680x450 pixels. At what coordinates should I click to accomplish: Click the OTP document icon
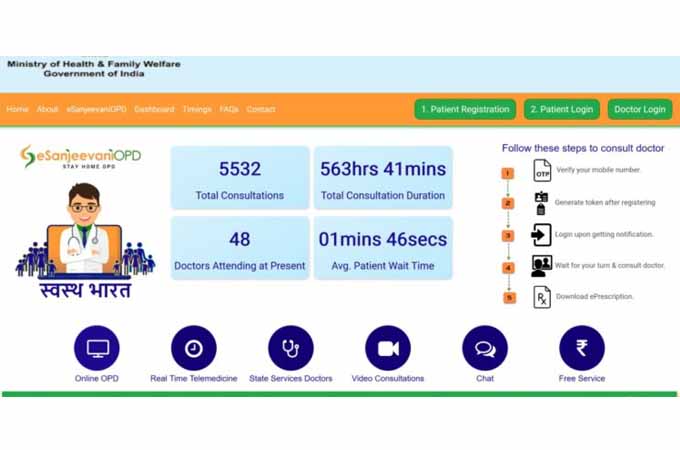click(x=542, y=170)
